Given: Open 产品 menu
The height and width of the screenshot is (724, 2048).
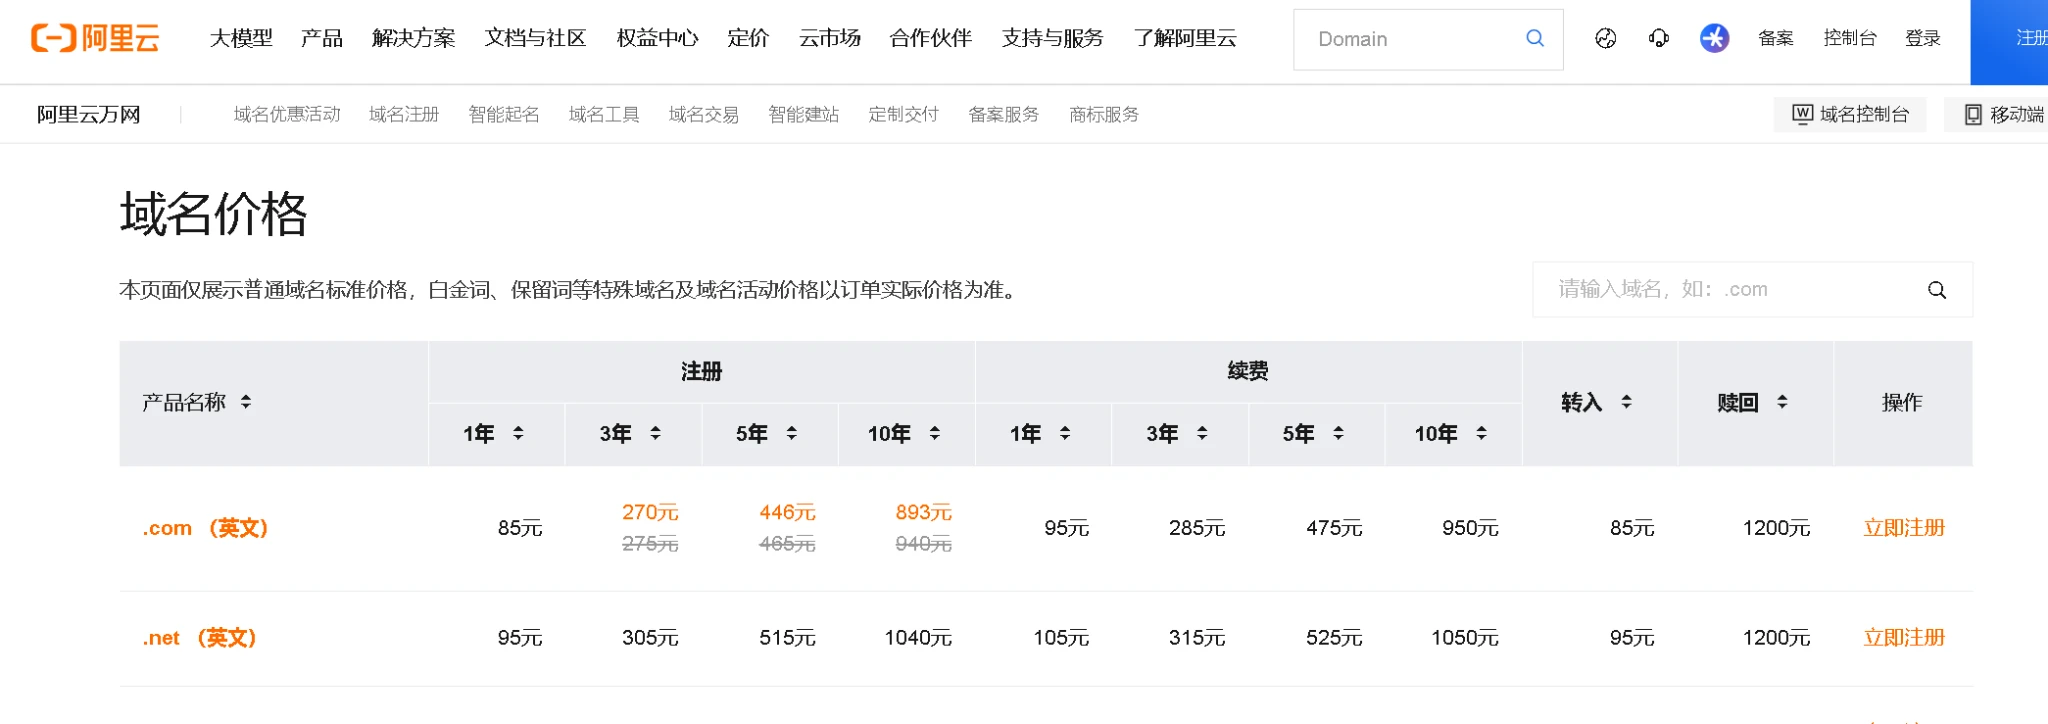Looking at the screenshot, I should pyautogui.click(x=322, y=38).
